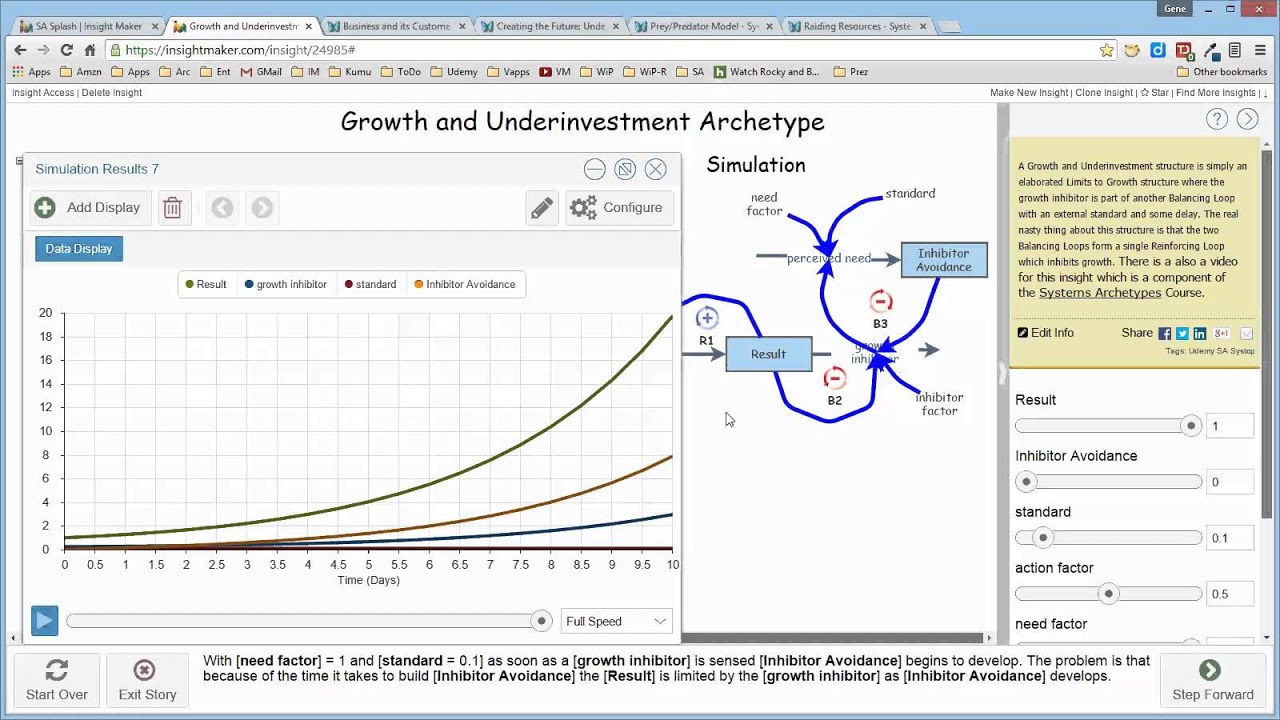The image size is (1280, 720).
Task: Open the Systems Archetypes course link
Action: pyautogui.click(x=1100, y=293)
